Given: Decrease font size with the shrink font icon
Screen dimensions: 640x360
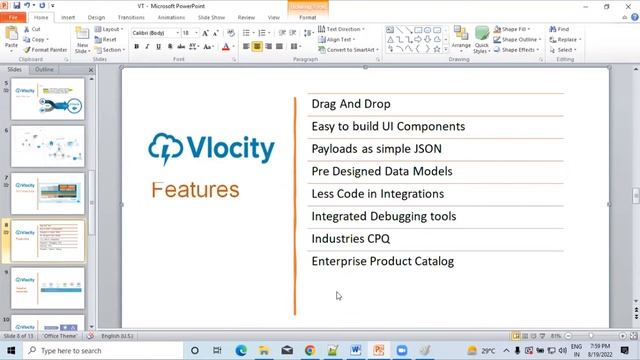Looking at the screenshot, I should point(216,33).
